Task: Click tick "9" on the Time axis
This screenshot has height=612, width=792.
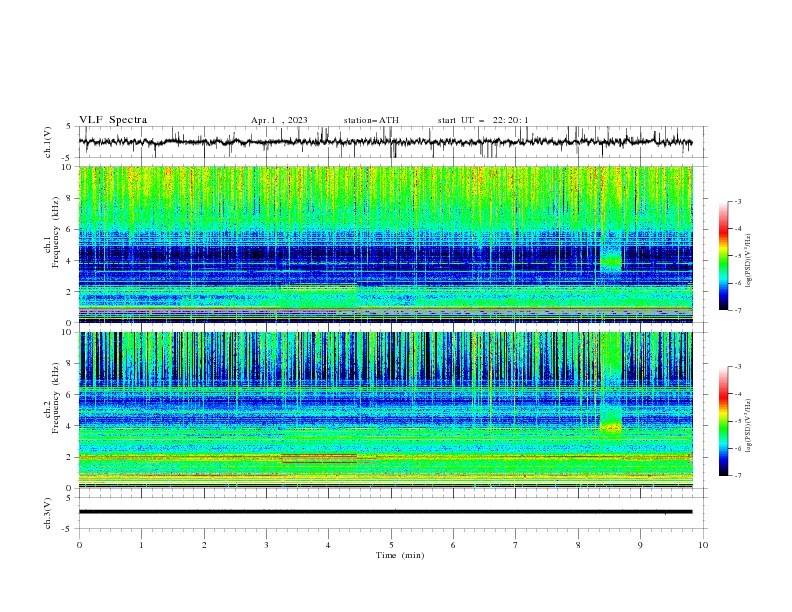Action: point(640,545)
